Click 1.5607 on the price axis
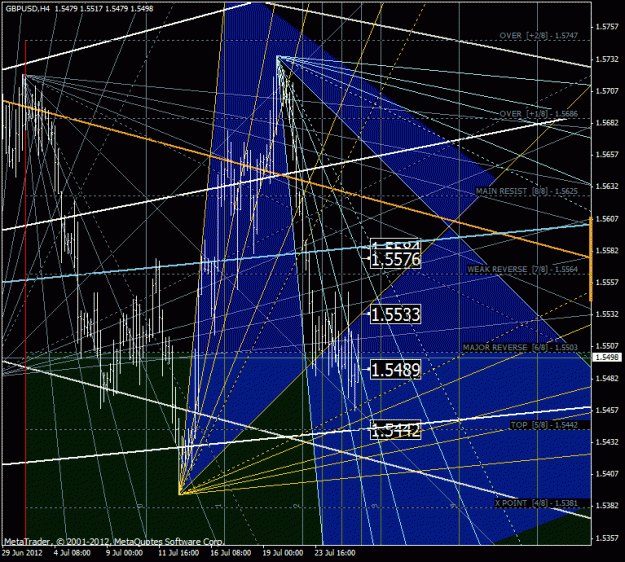The image size is (625, 562). click(607, 219)
